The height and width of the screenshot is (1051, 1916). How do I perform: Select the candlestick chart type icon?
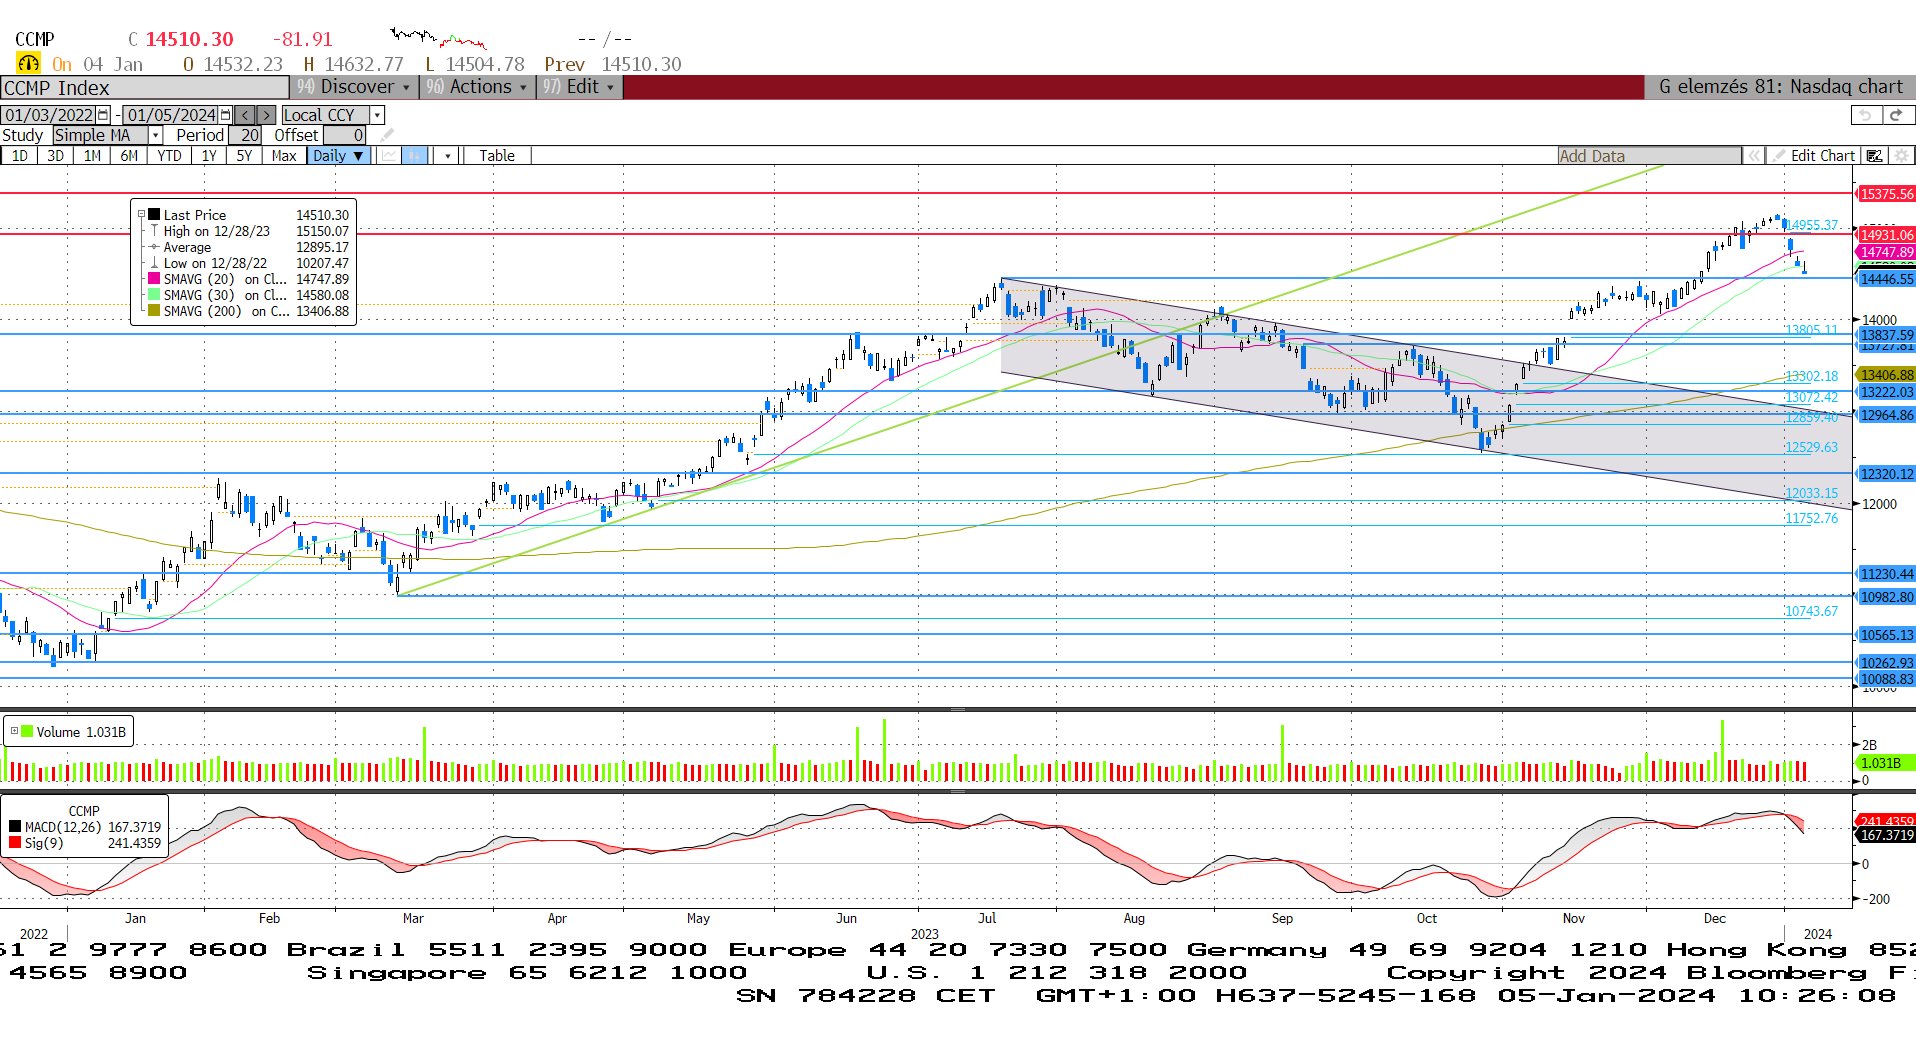(x=414, y=156)
